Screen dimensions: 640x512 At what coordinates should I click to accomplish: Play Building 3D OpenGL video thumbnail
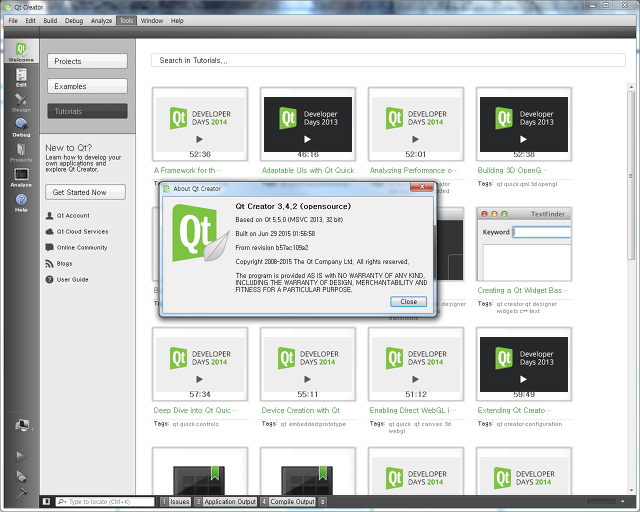[x=524, y=125]
